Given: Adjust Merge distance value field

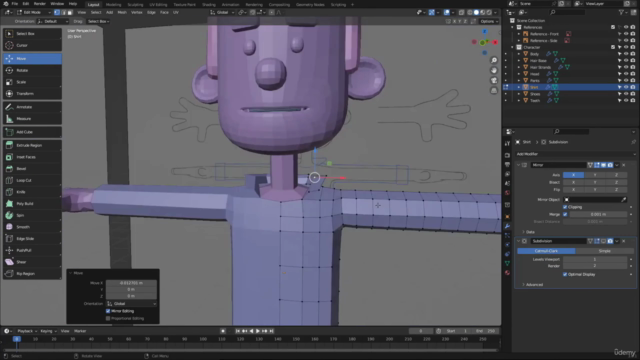Looking at the screenshot, I should coord(598,214).
